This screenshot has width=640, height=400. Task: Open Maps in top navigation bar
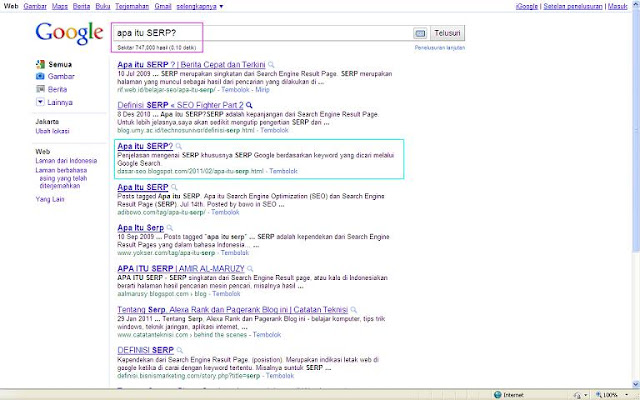(x=60, y=7)
